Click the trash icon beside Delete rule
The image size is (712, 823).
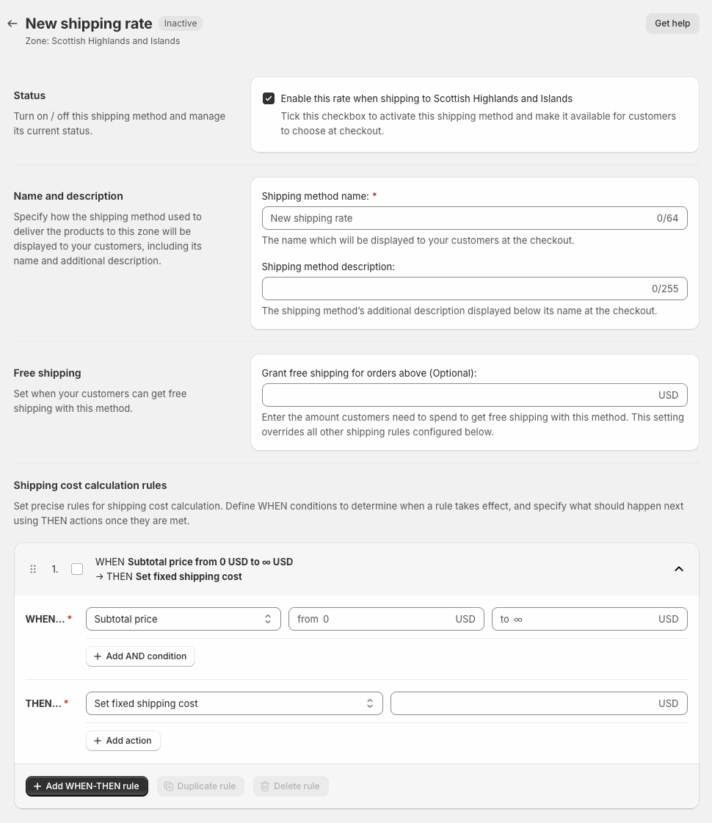(x=263, y=786)
